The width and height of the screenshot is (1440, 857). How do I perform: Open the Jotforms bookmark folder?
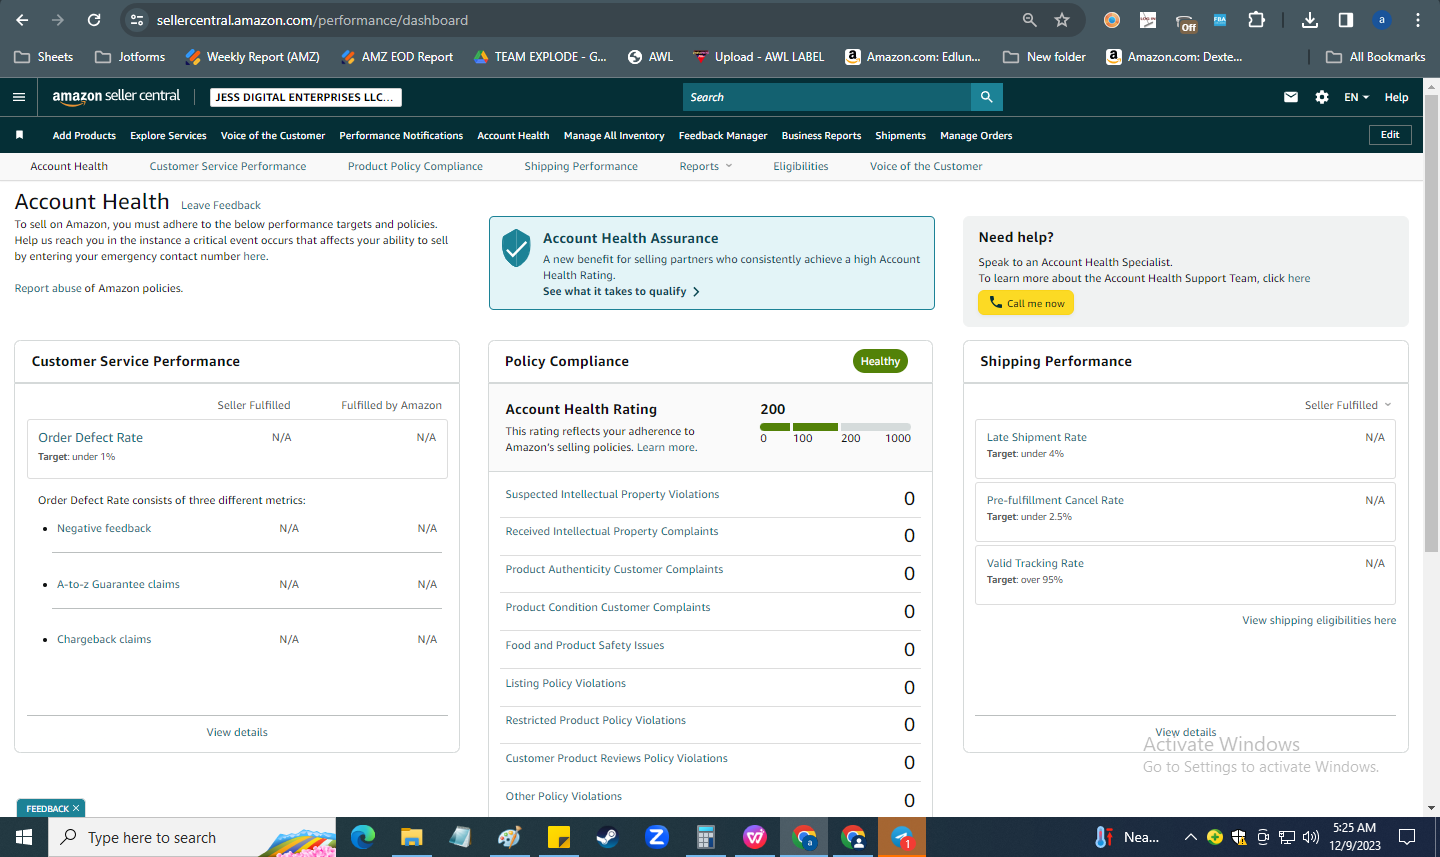[130, 57]
